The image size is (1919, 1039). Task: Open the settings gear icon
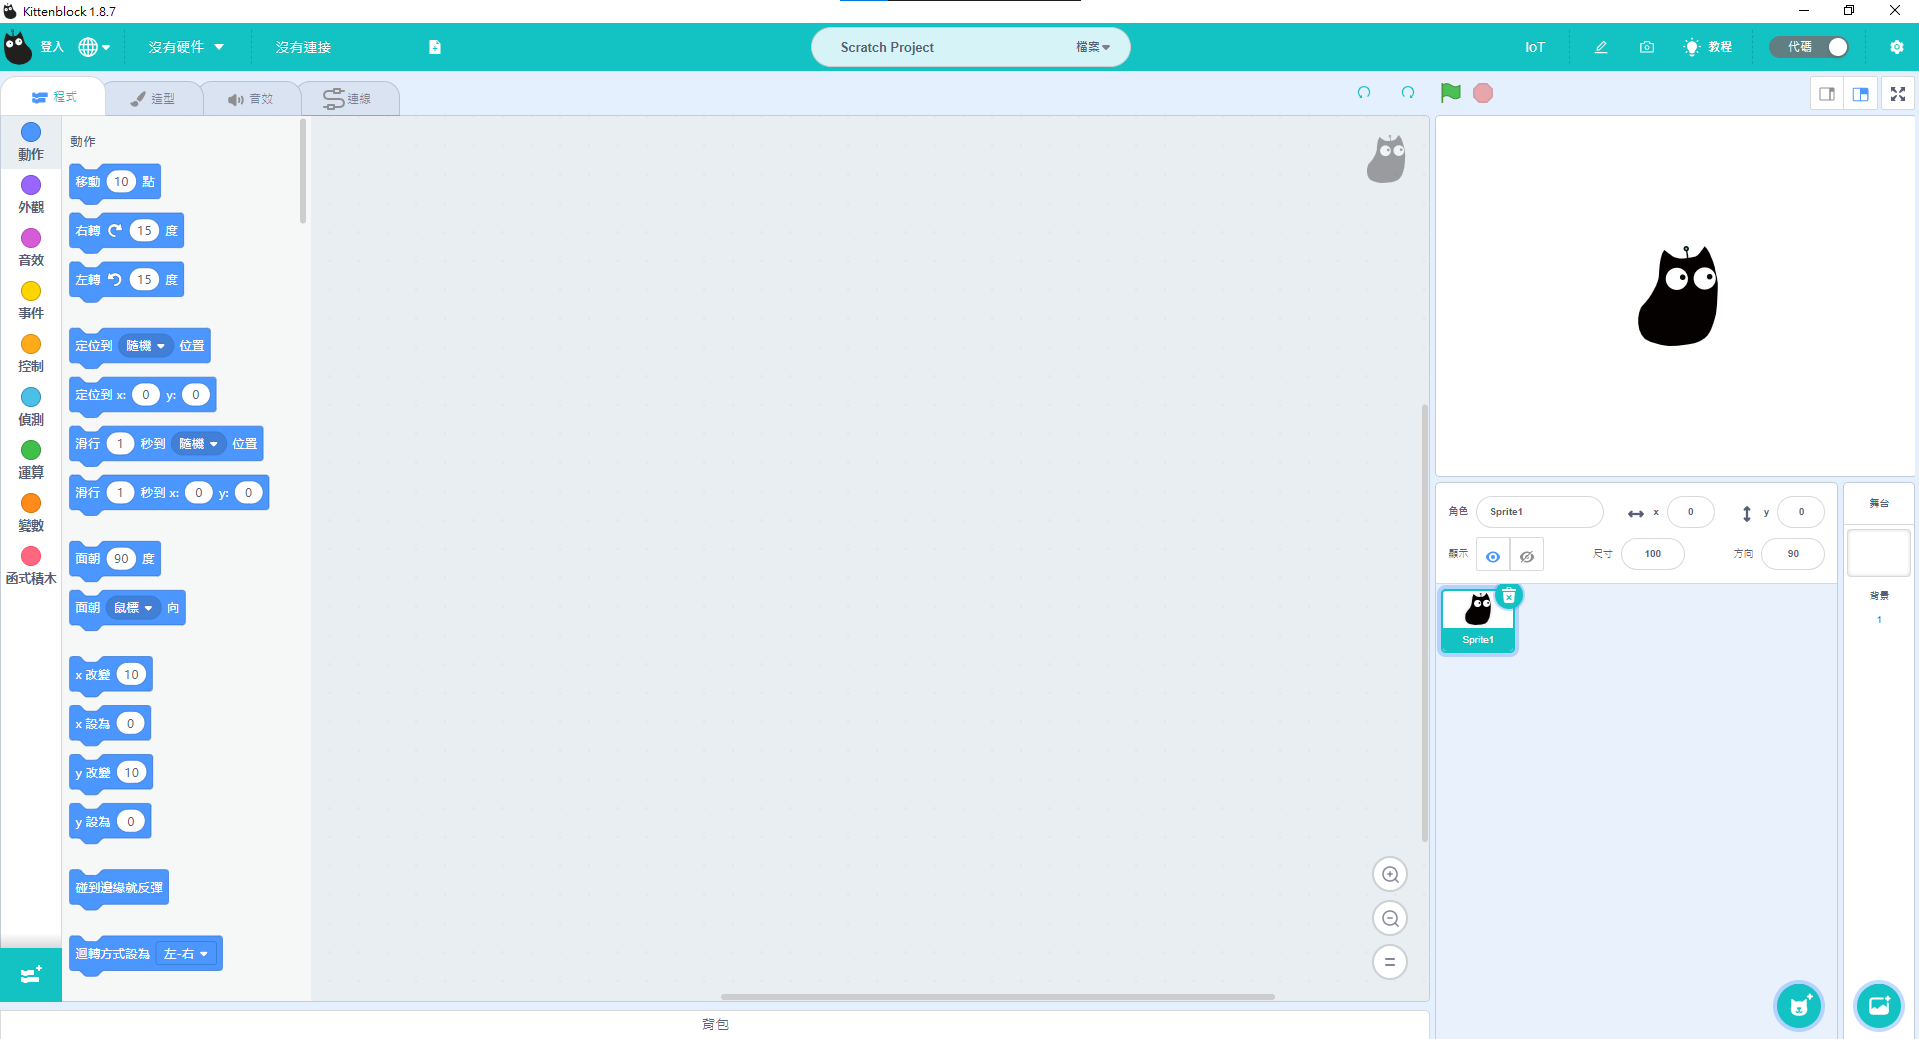tap(1896, 47)
